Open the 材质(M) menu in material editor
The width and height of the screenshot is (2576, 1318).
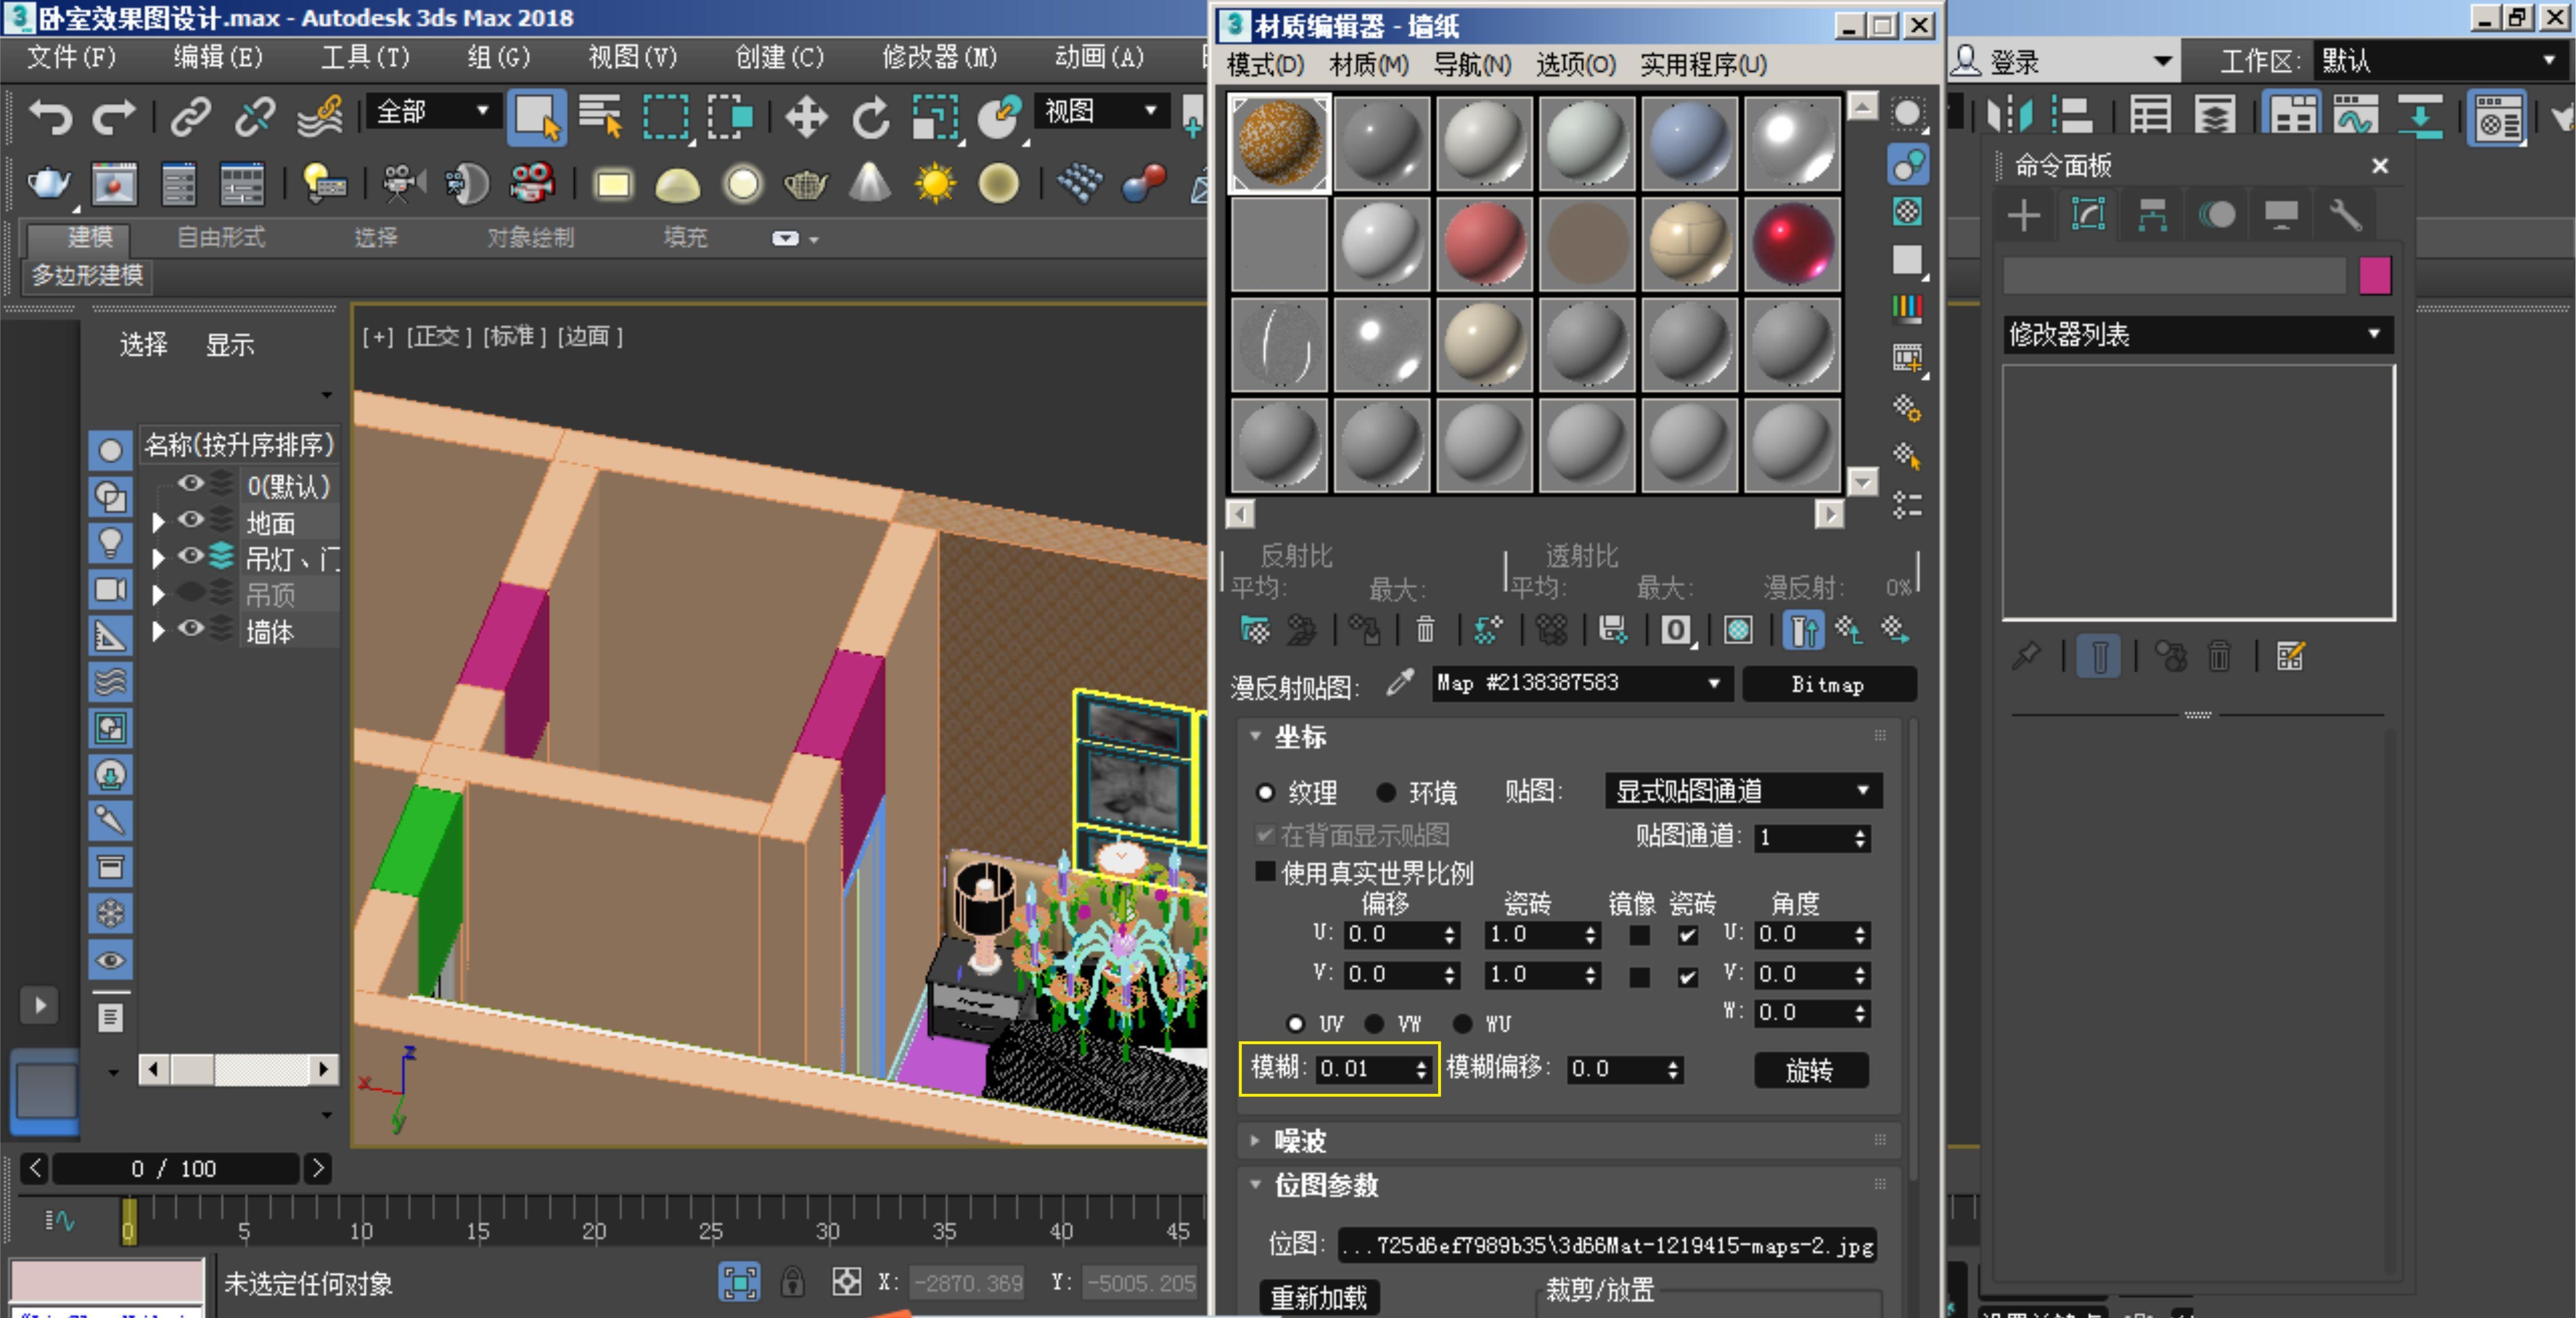click(x=1368, y=65)
